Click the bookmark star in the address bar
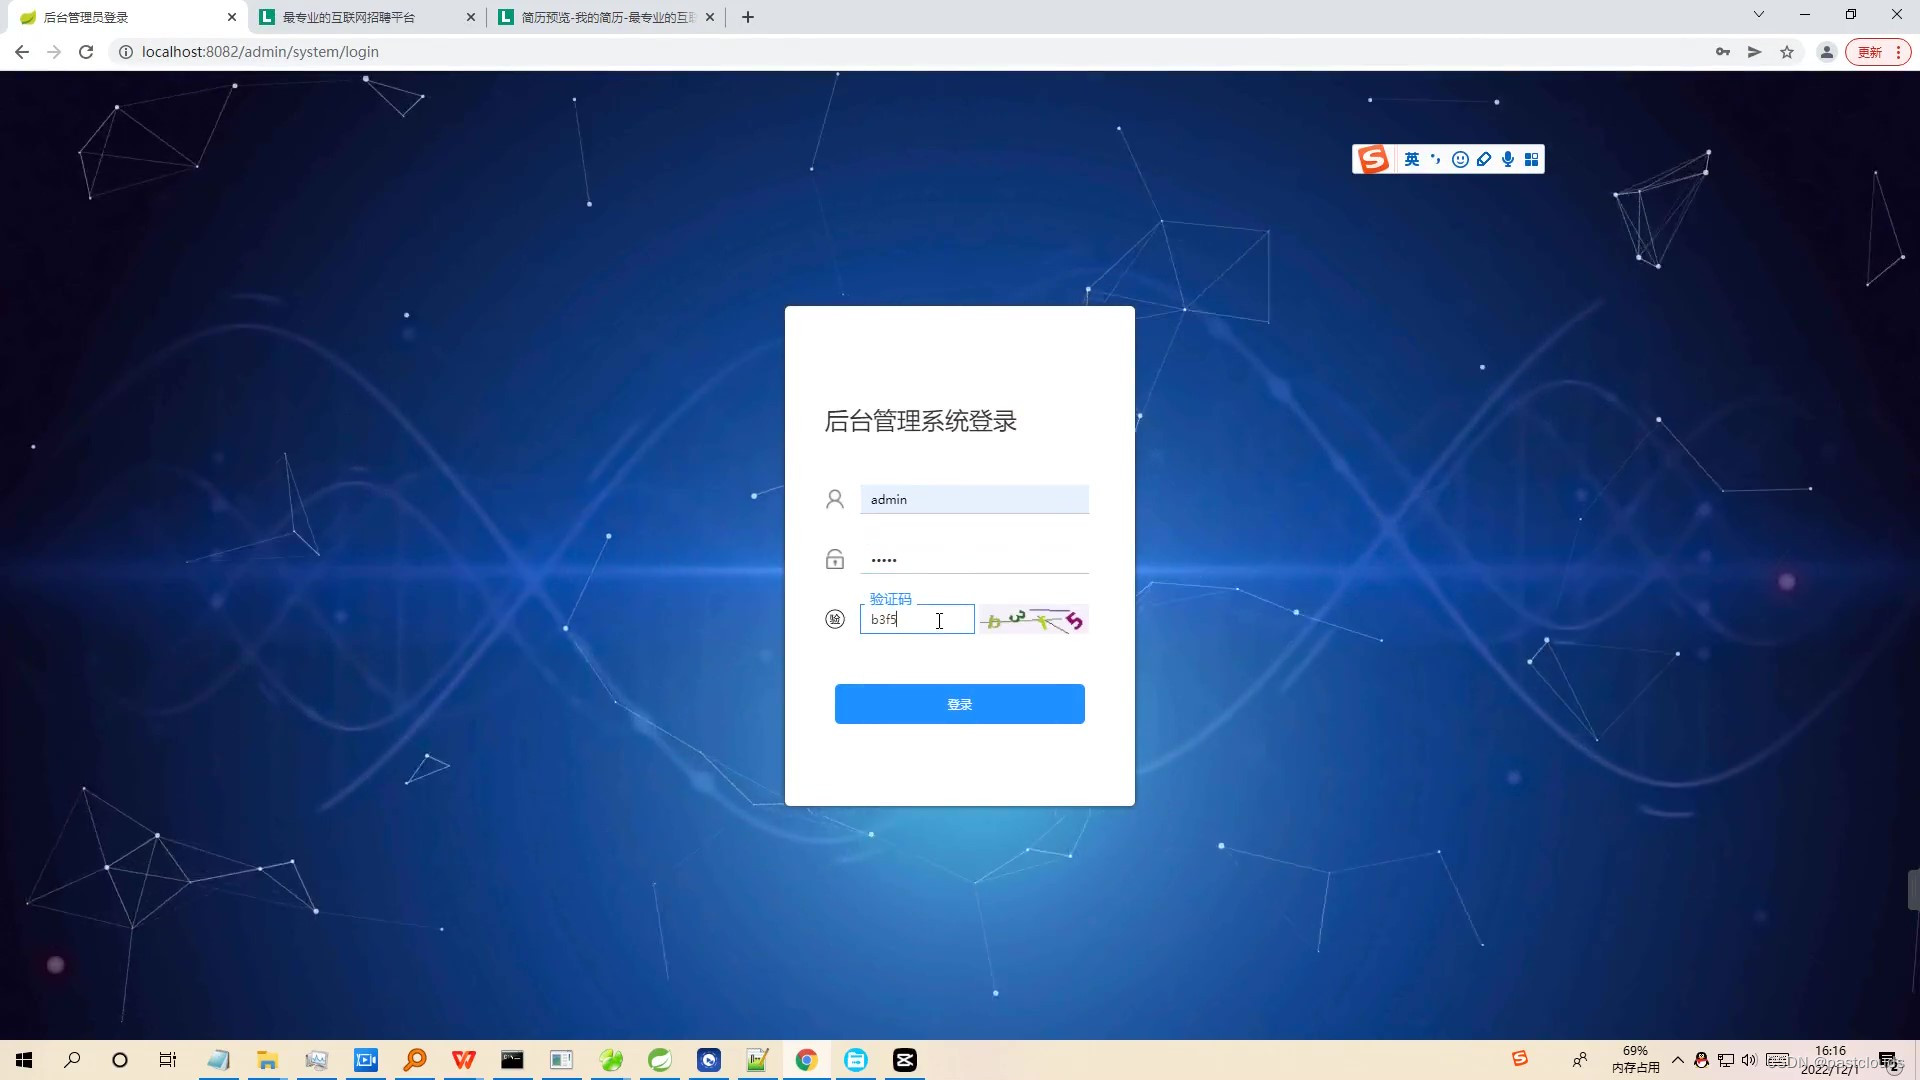 tap(1786, 51)
